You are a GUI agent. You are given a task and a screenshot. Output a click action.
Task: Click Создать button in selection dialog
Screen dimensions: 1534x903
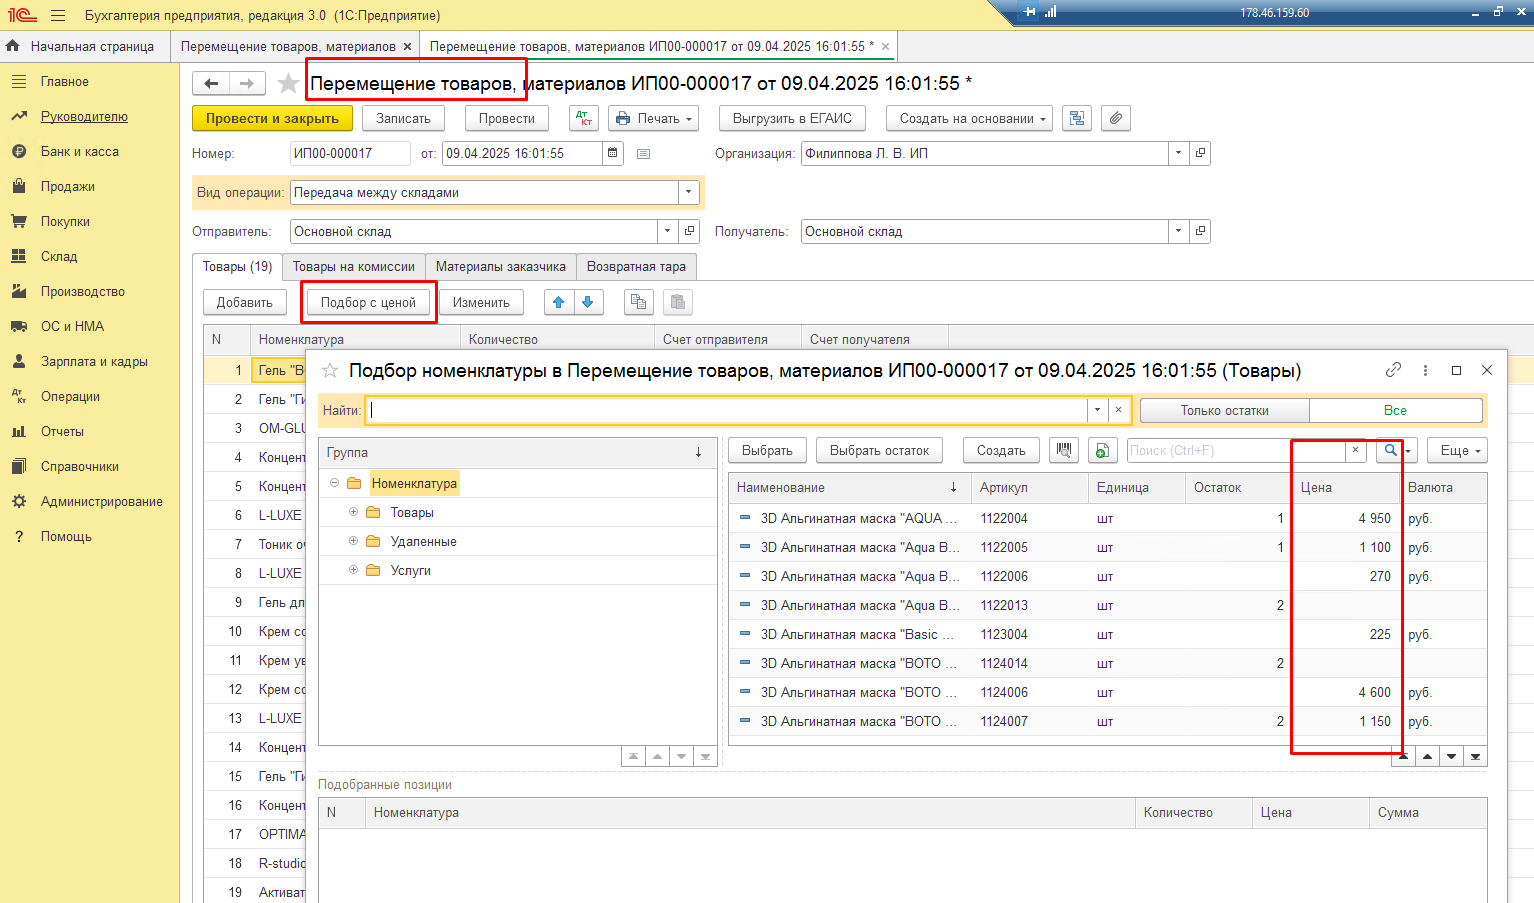coord(1001,450)
